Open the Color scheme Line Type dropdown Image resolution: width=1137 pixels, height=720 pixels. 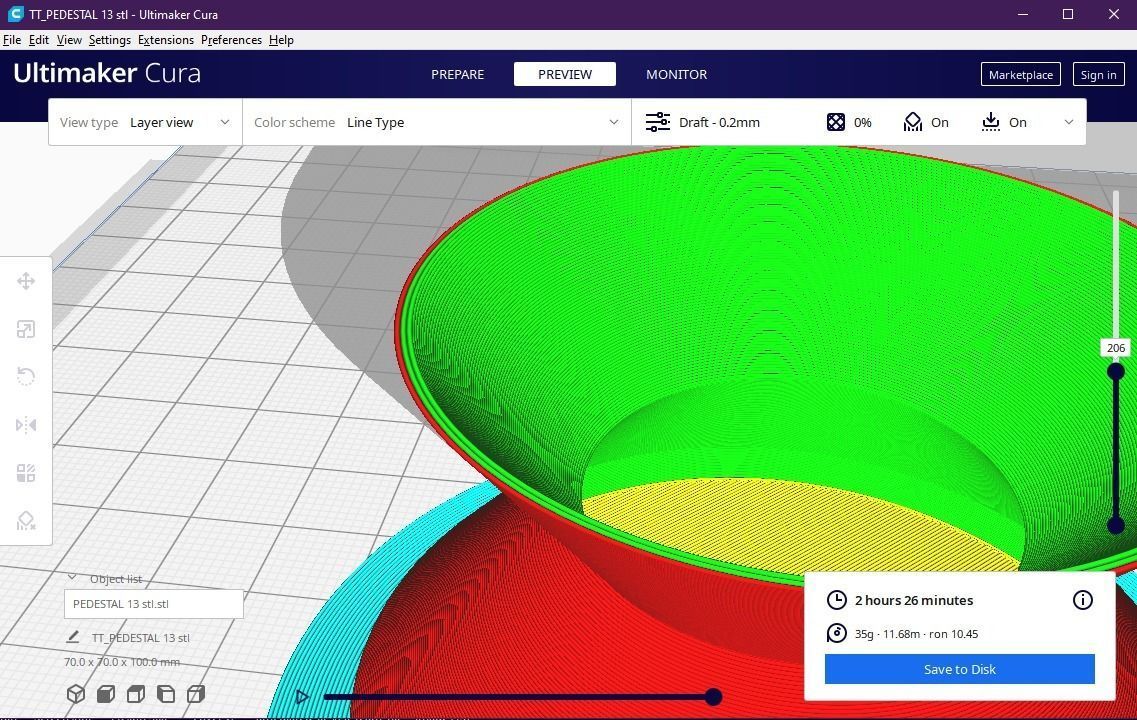(437, 123)
